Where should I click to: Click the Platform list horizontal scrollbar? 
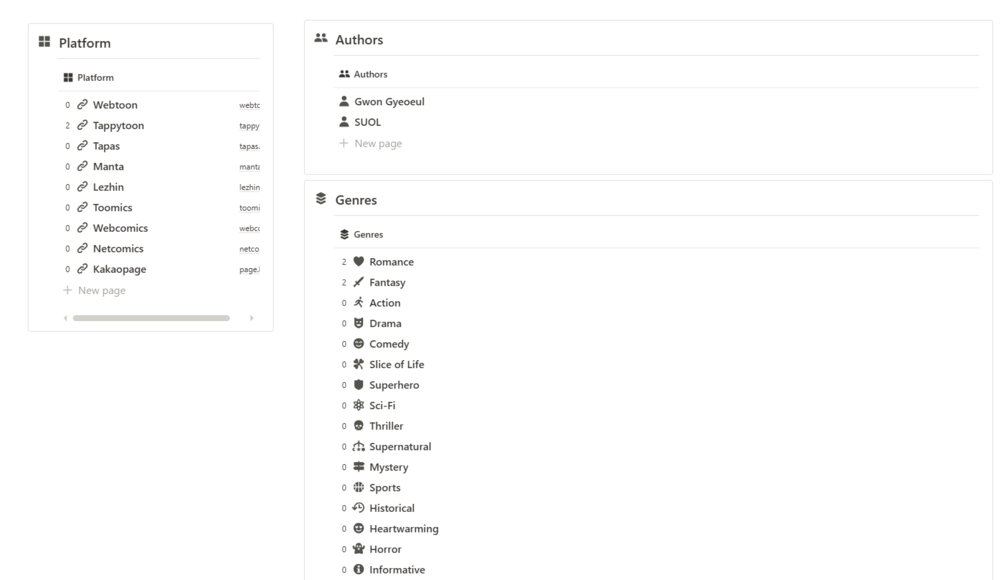pos(150,318)
